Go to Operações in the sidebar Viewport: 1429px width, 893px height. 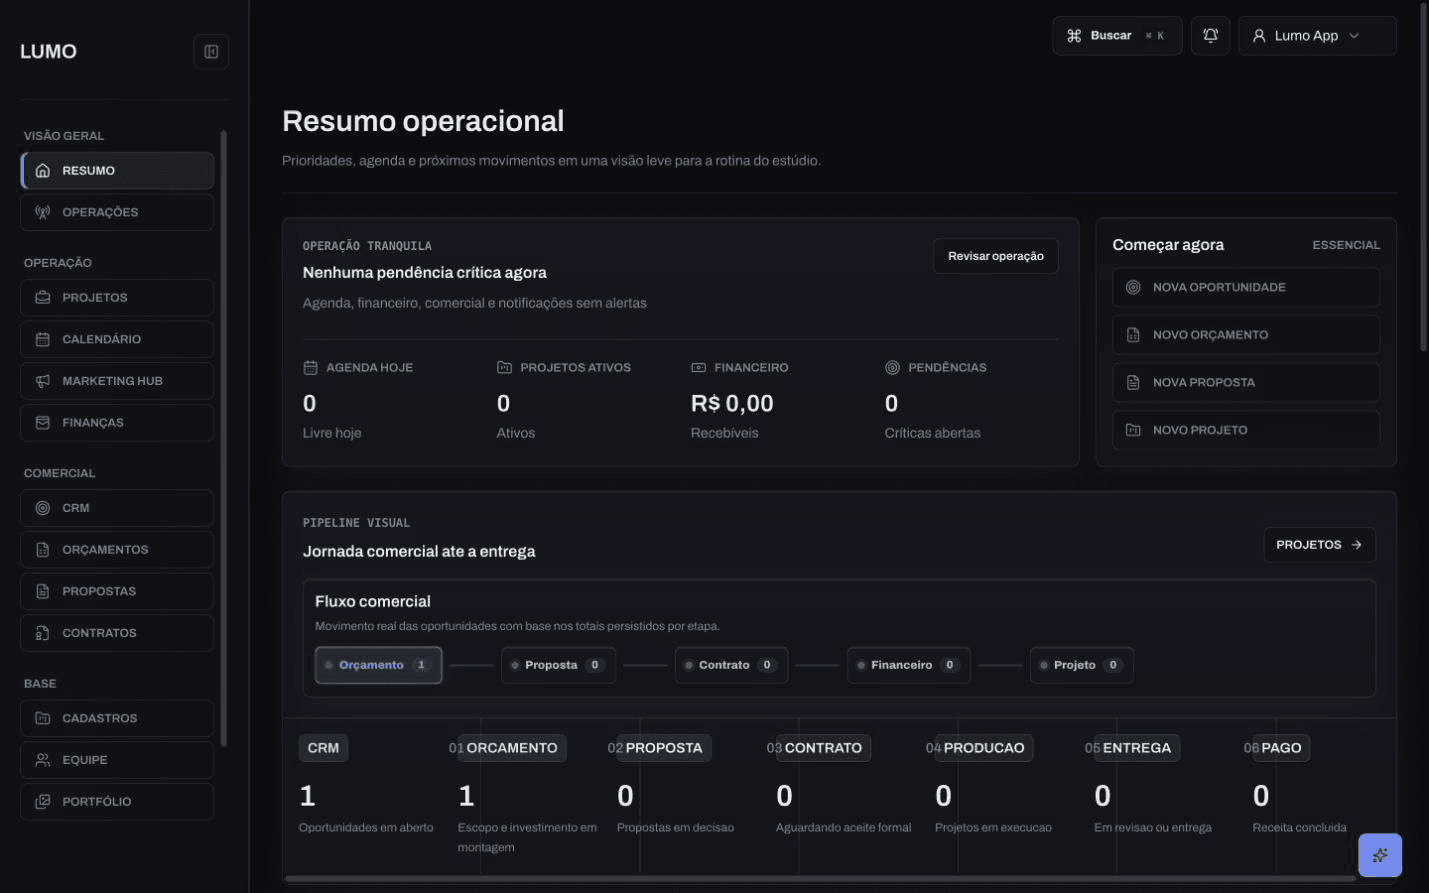click(117, 213)
